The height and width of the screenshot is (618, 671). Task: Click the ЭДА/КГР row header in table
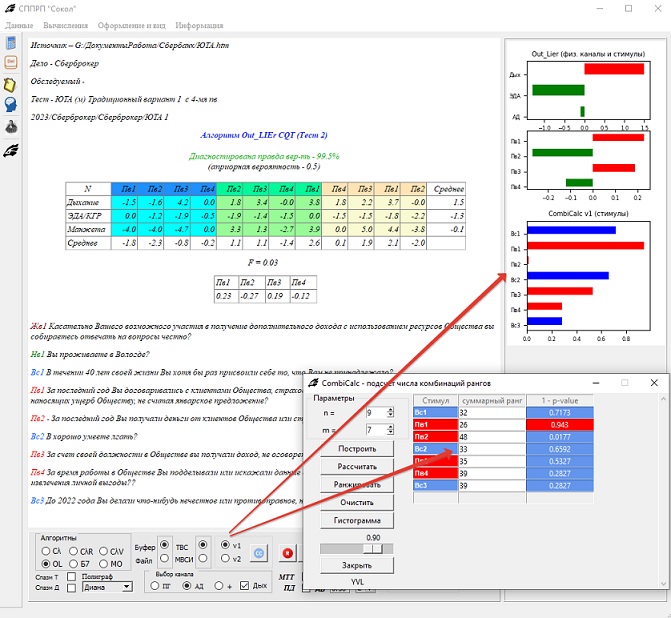88,216
